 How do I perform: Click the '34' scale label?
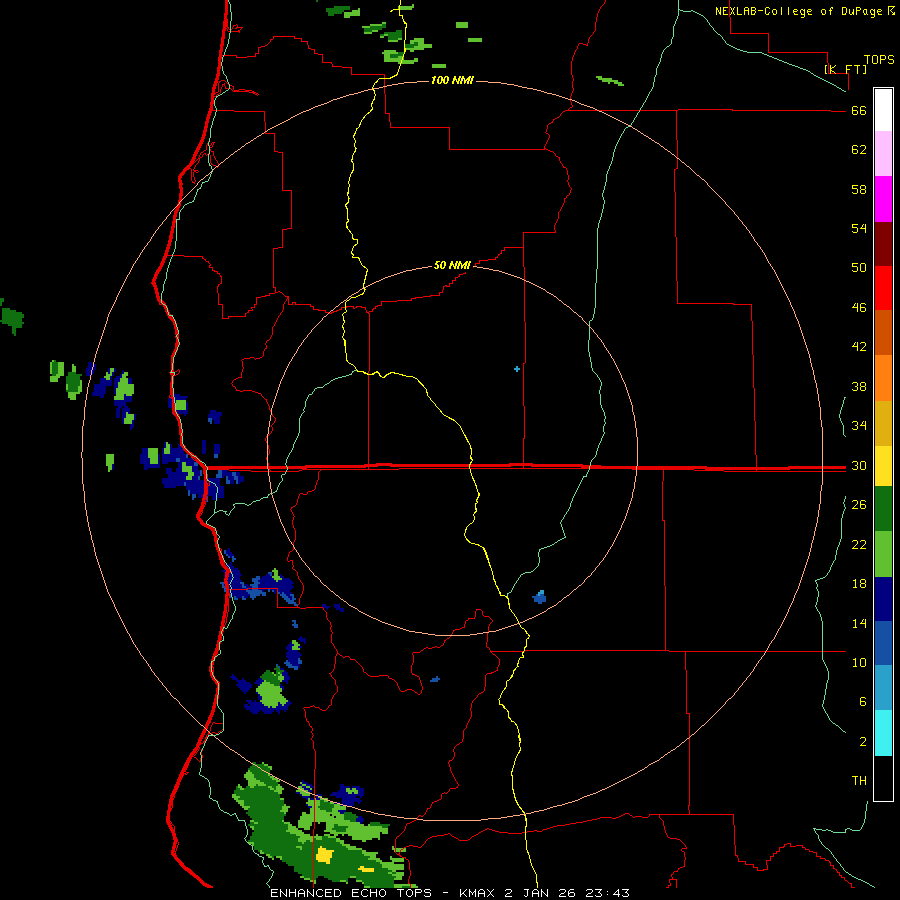click(x=859, y=425)
